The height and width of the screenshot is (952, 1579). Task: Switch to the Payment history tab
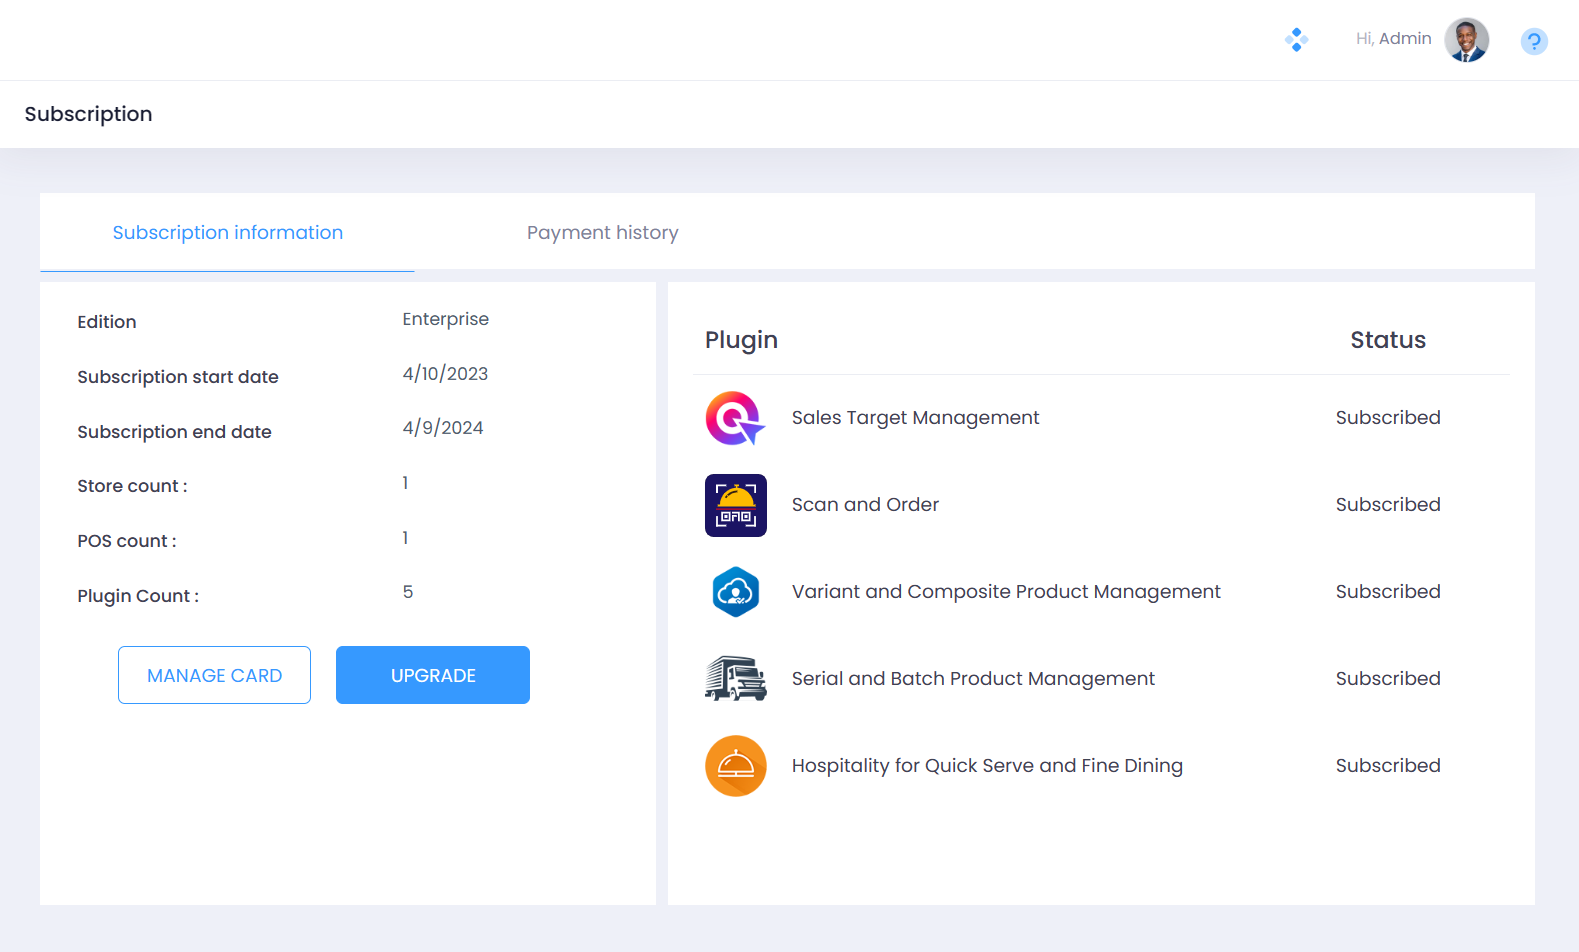click(602, 233)
